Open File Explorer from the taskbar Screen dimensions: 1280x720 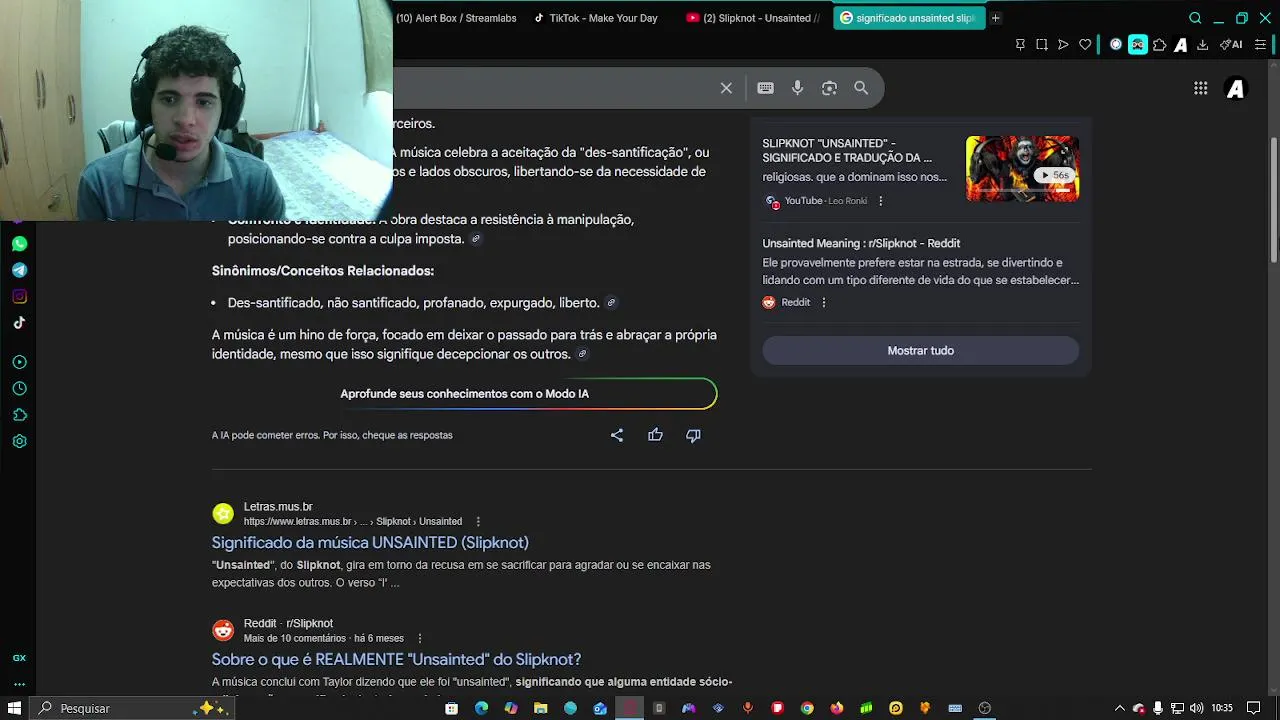coord(540,708)
